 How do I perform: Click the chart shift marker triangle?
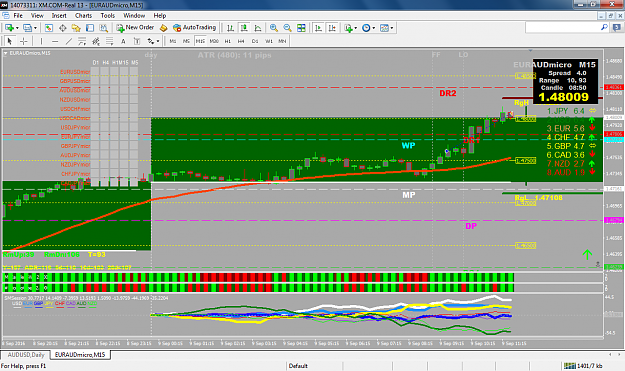coord(530,51)
